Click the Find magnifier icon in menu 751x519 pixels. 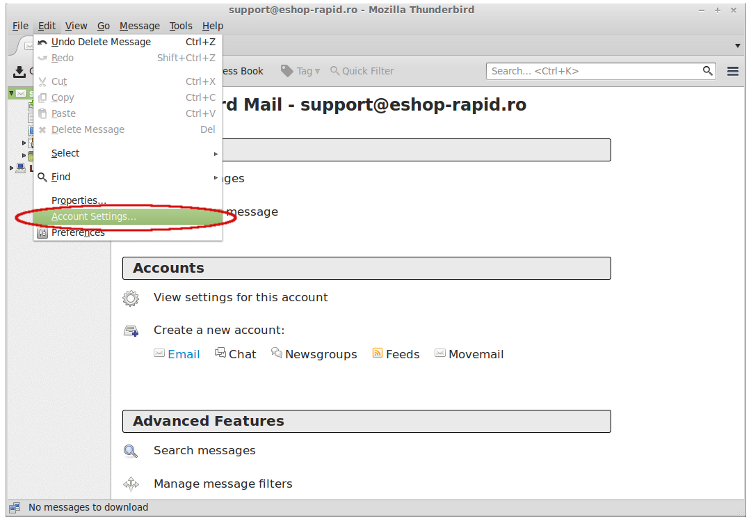tap(42, 177)
